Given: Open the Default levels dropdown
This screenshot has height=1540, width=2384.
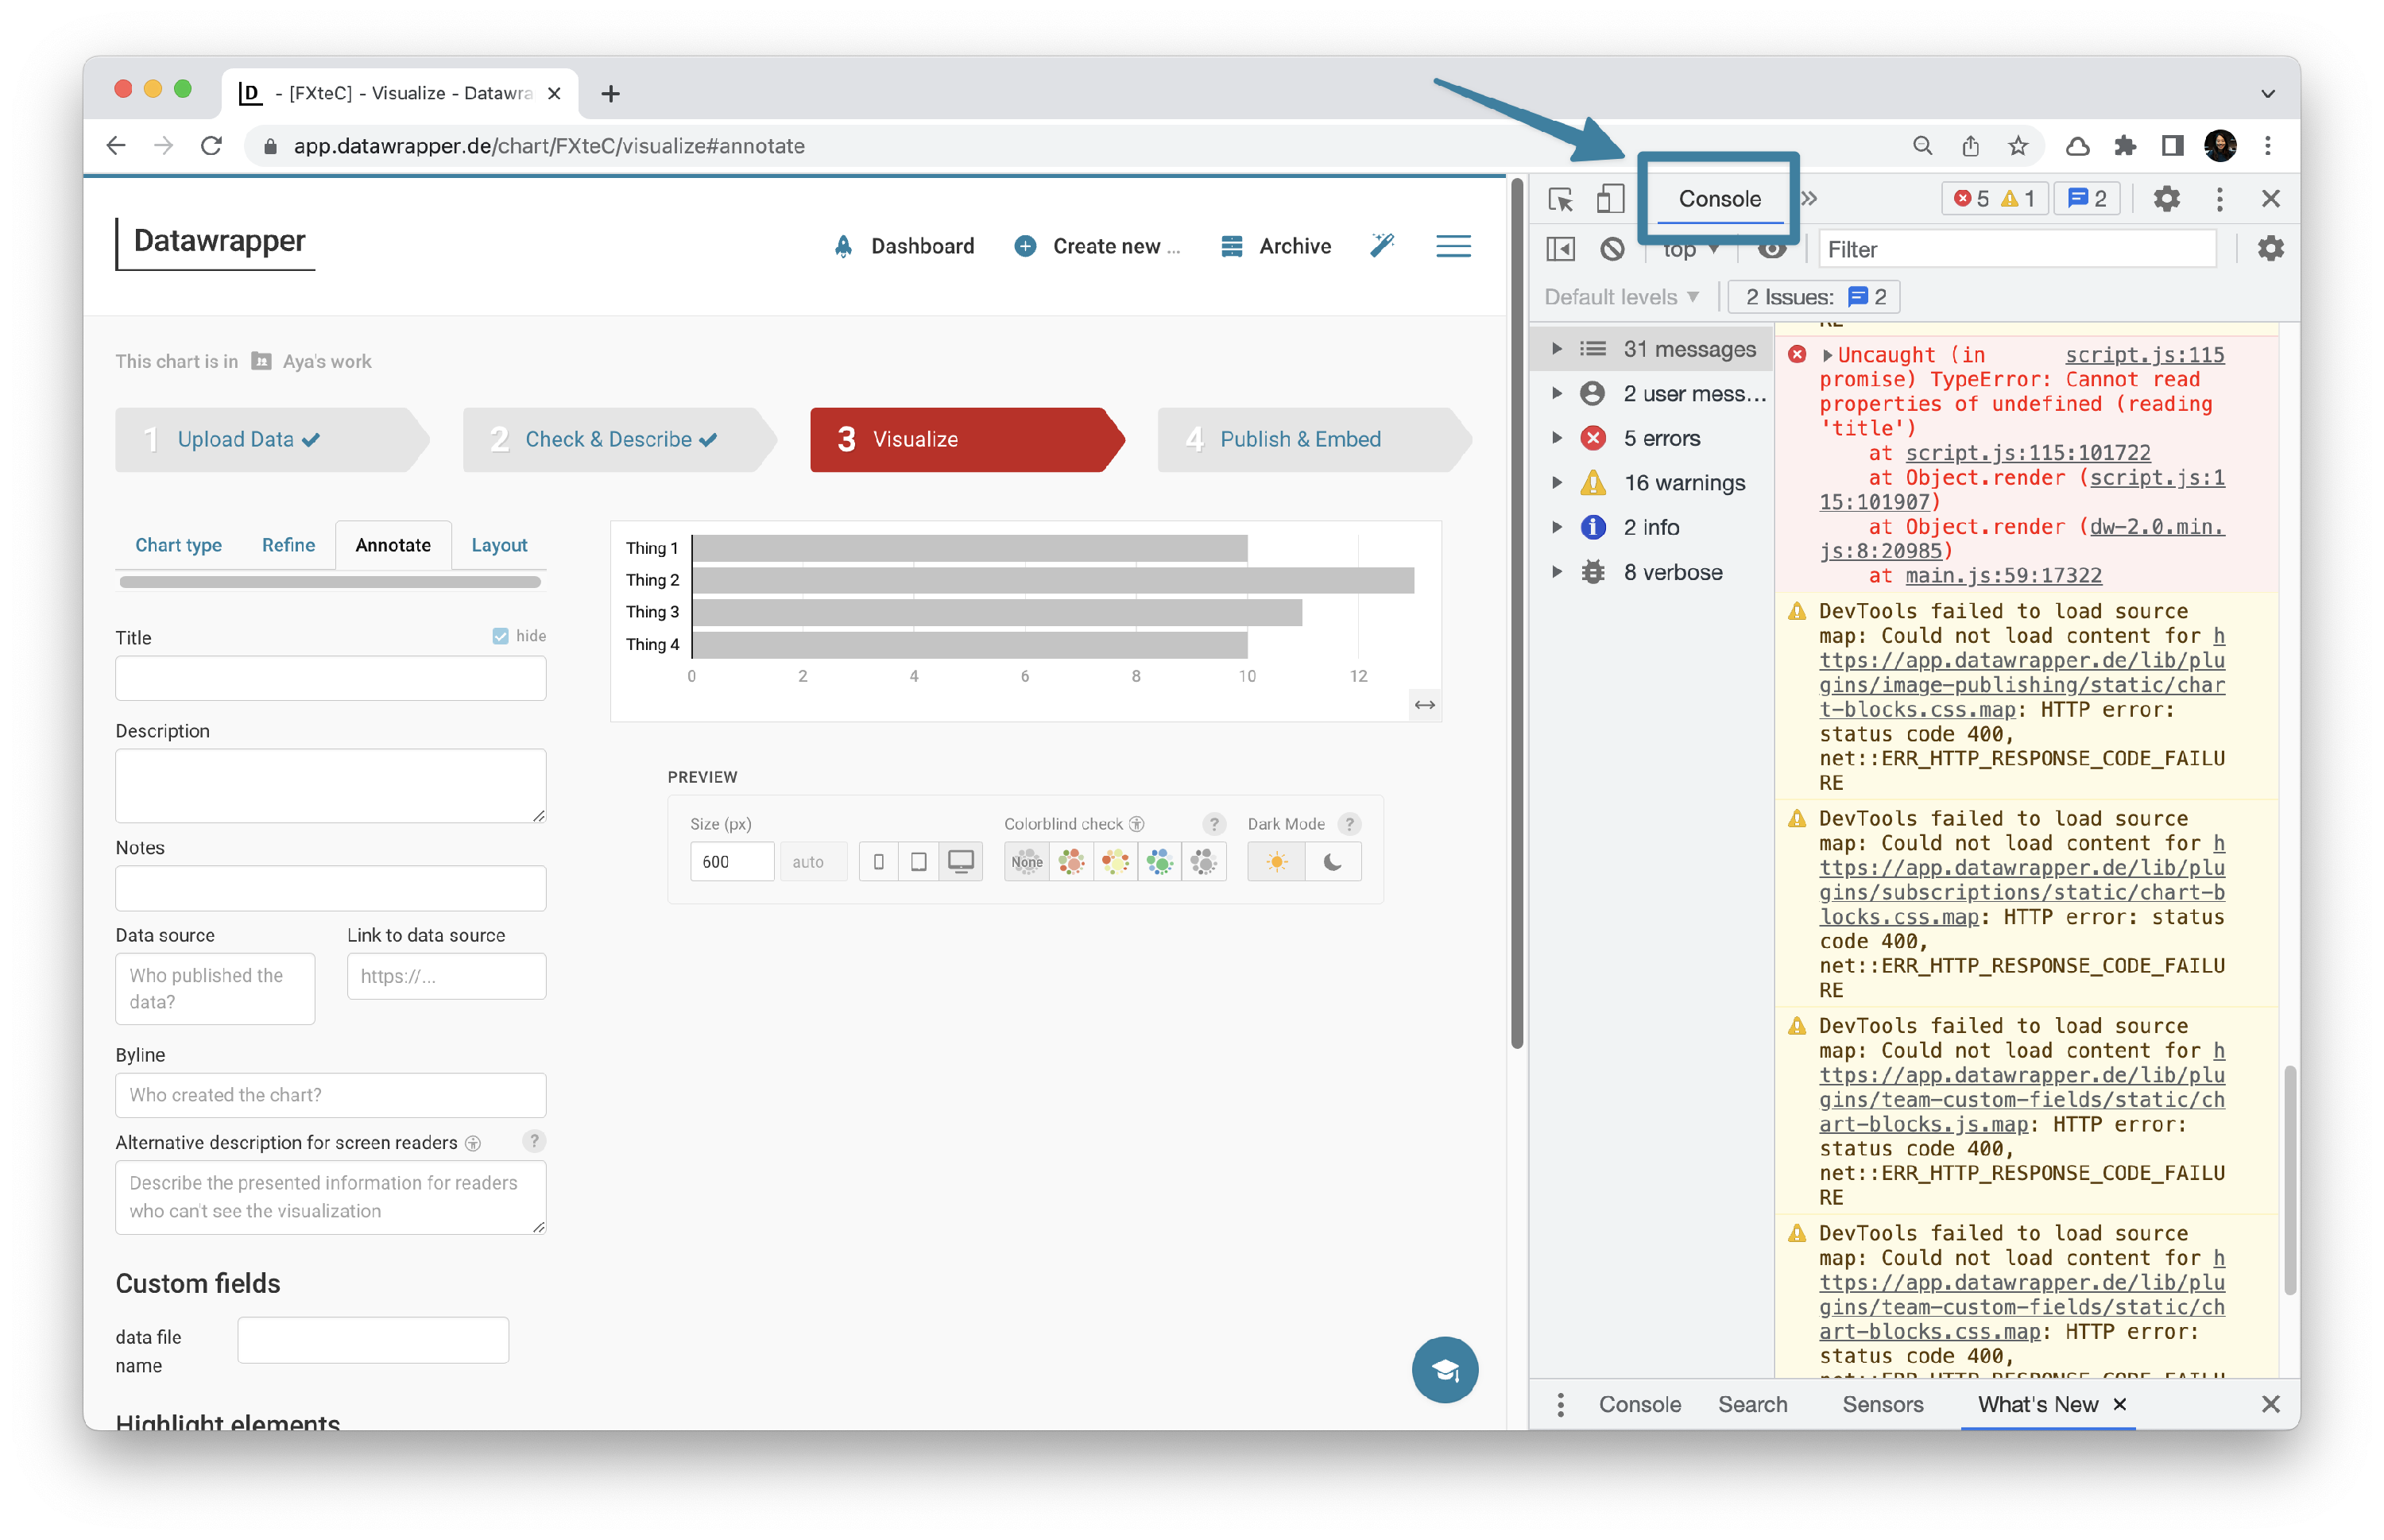Looking at the screenshot, I should [x=1620, y=296].
